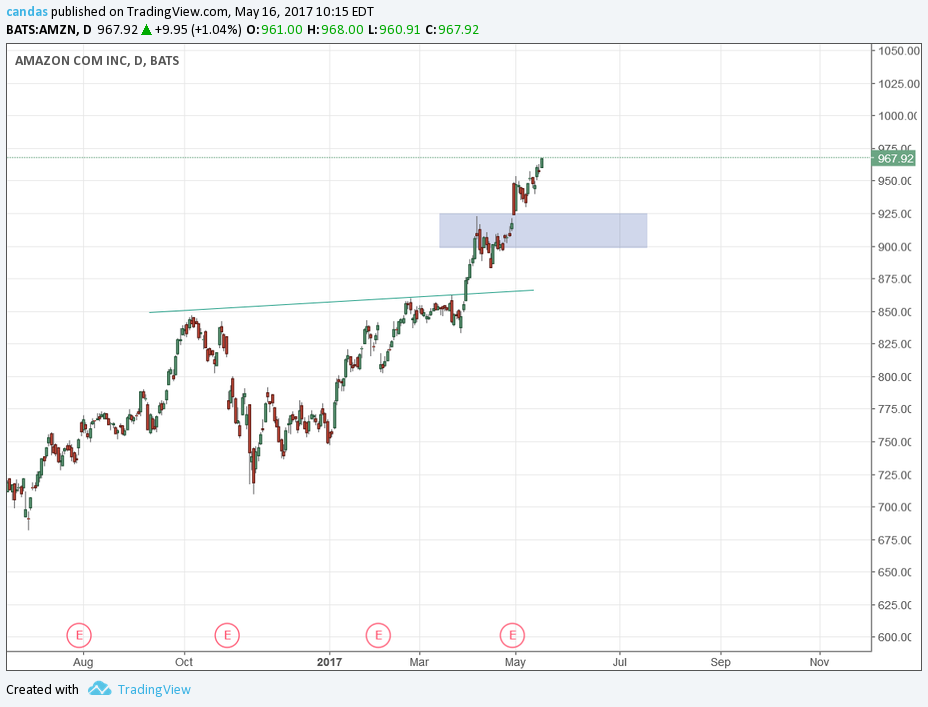Click the 1000.00 price axis label
The image size is (928, 707).
pyautogui.click(x=898, y=116)
